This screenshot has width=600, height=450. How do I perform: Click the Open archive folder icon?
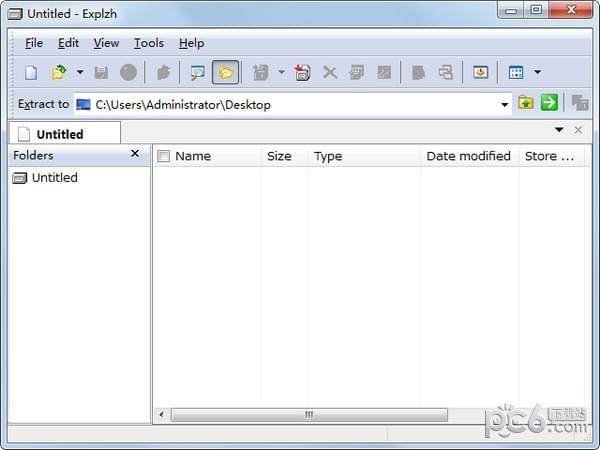[59, 72]
